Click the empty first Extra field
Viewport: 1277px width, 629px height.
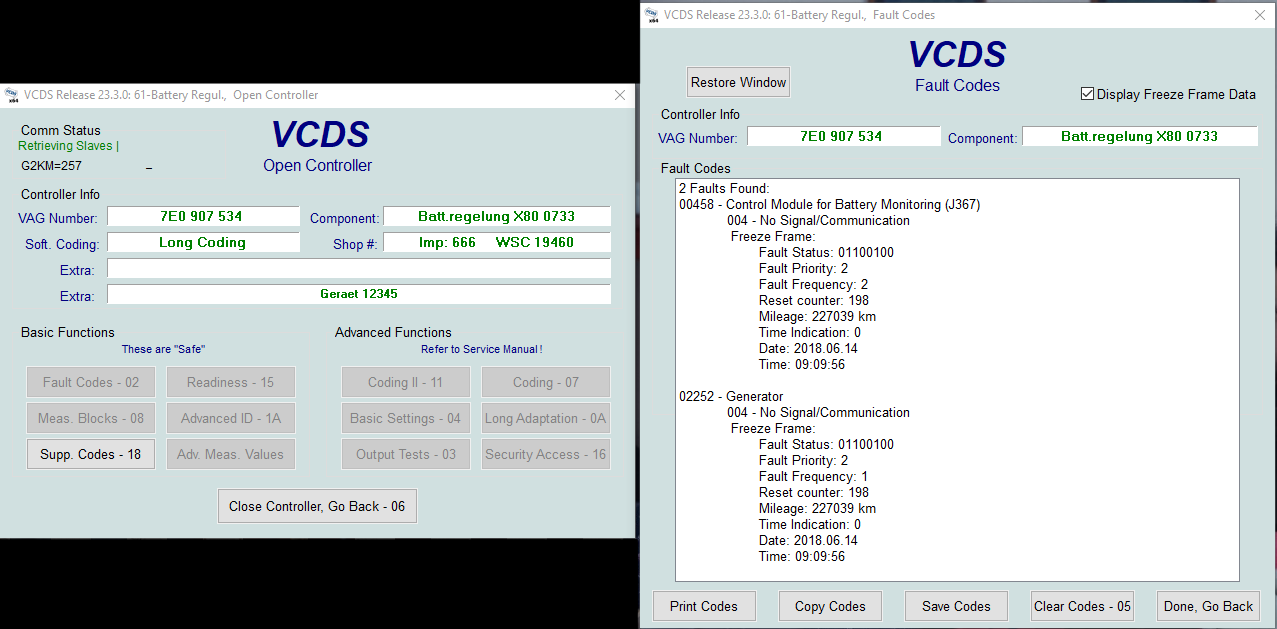[359, 268]
